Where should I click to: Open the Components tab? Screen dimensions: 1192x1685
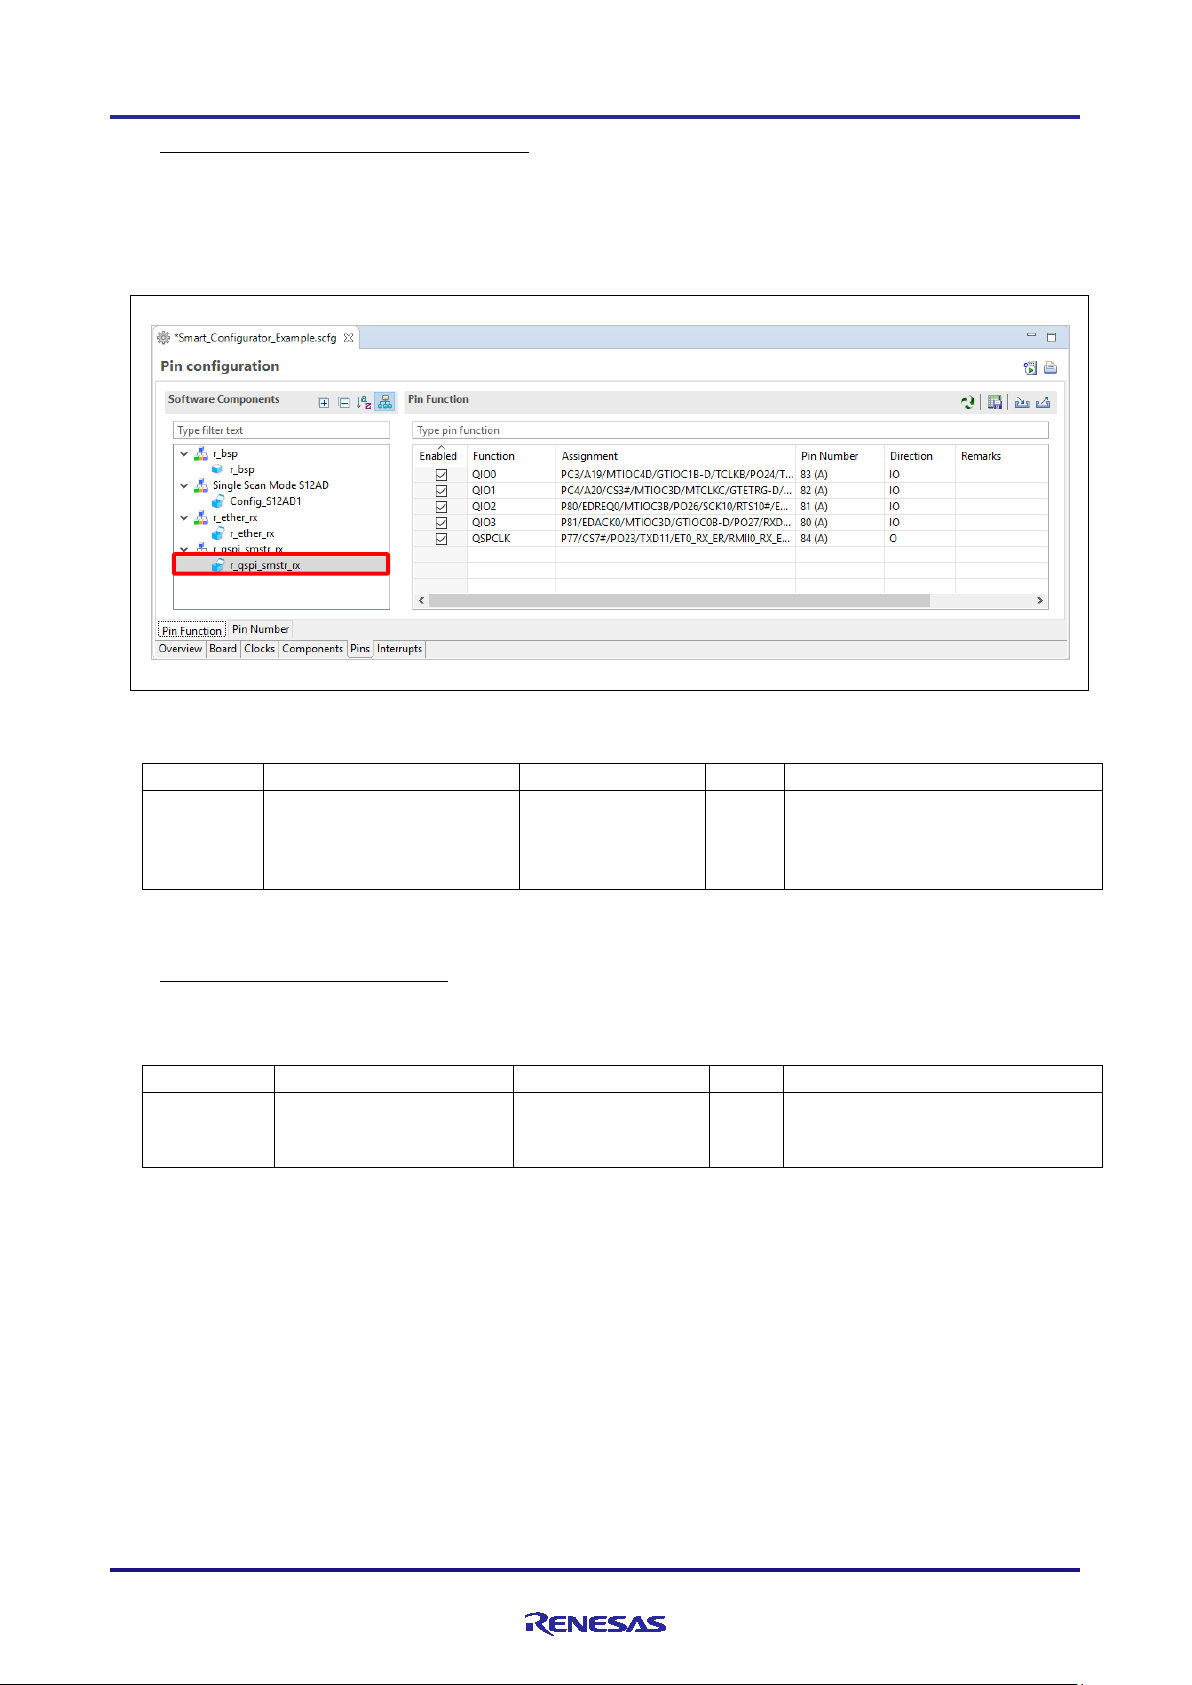click(x=312, y=649)
